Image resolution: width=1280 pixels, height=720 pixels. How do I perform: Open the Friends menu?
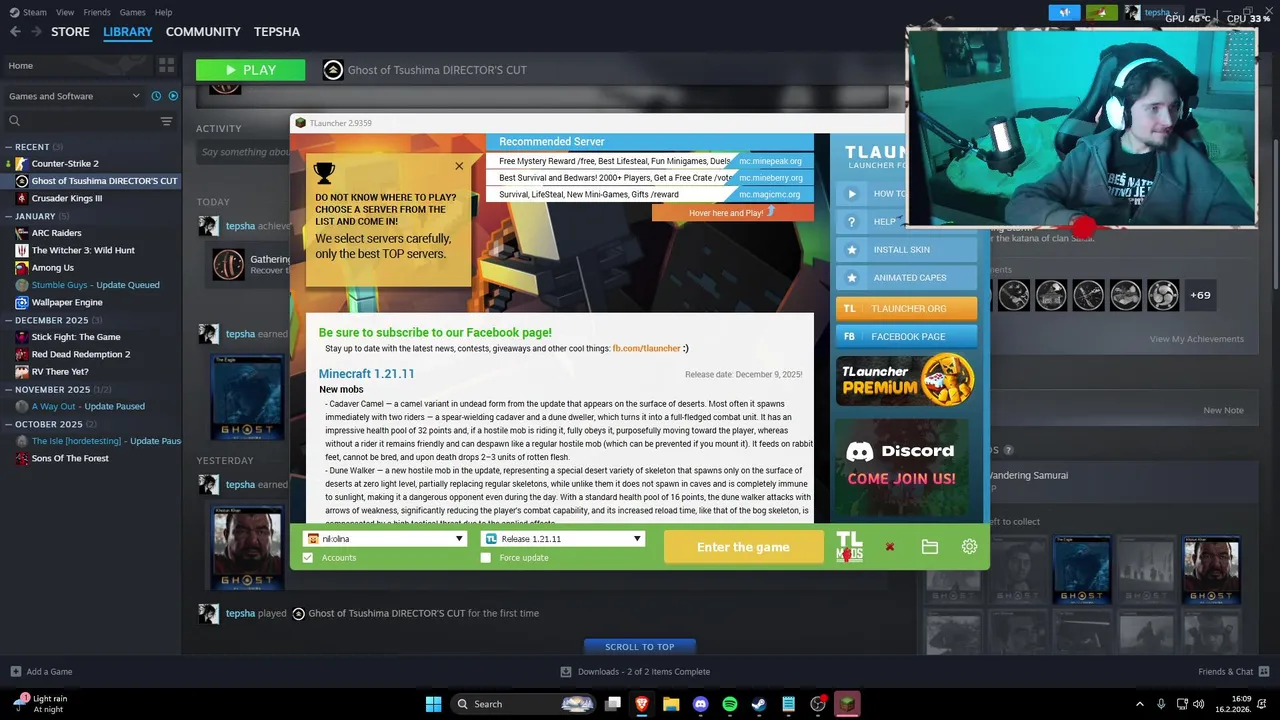[97, 12]
